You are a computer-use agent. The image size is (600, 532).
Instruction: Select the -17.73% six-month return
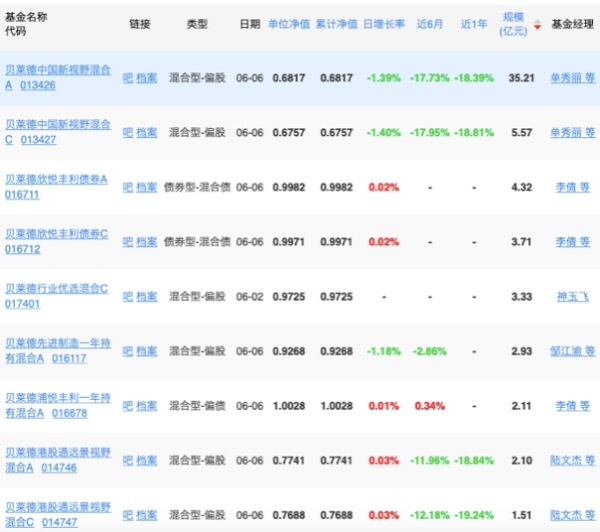430,78
